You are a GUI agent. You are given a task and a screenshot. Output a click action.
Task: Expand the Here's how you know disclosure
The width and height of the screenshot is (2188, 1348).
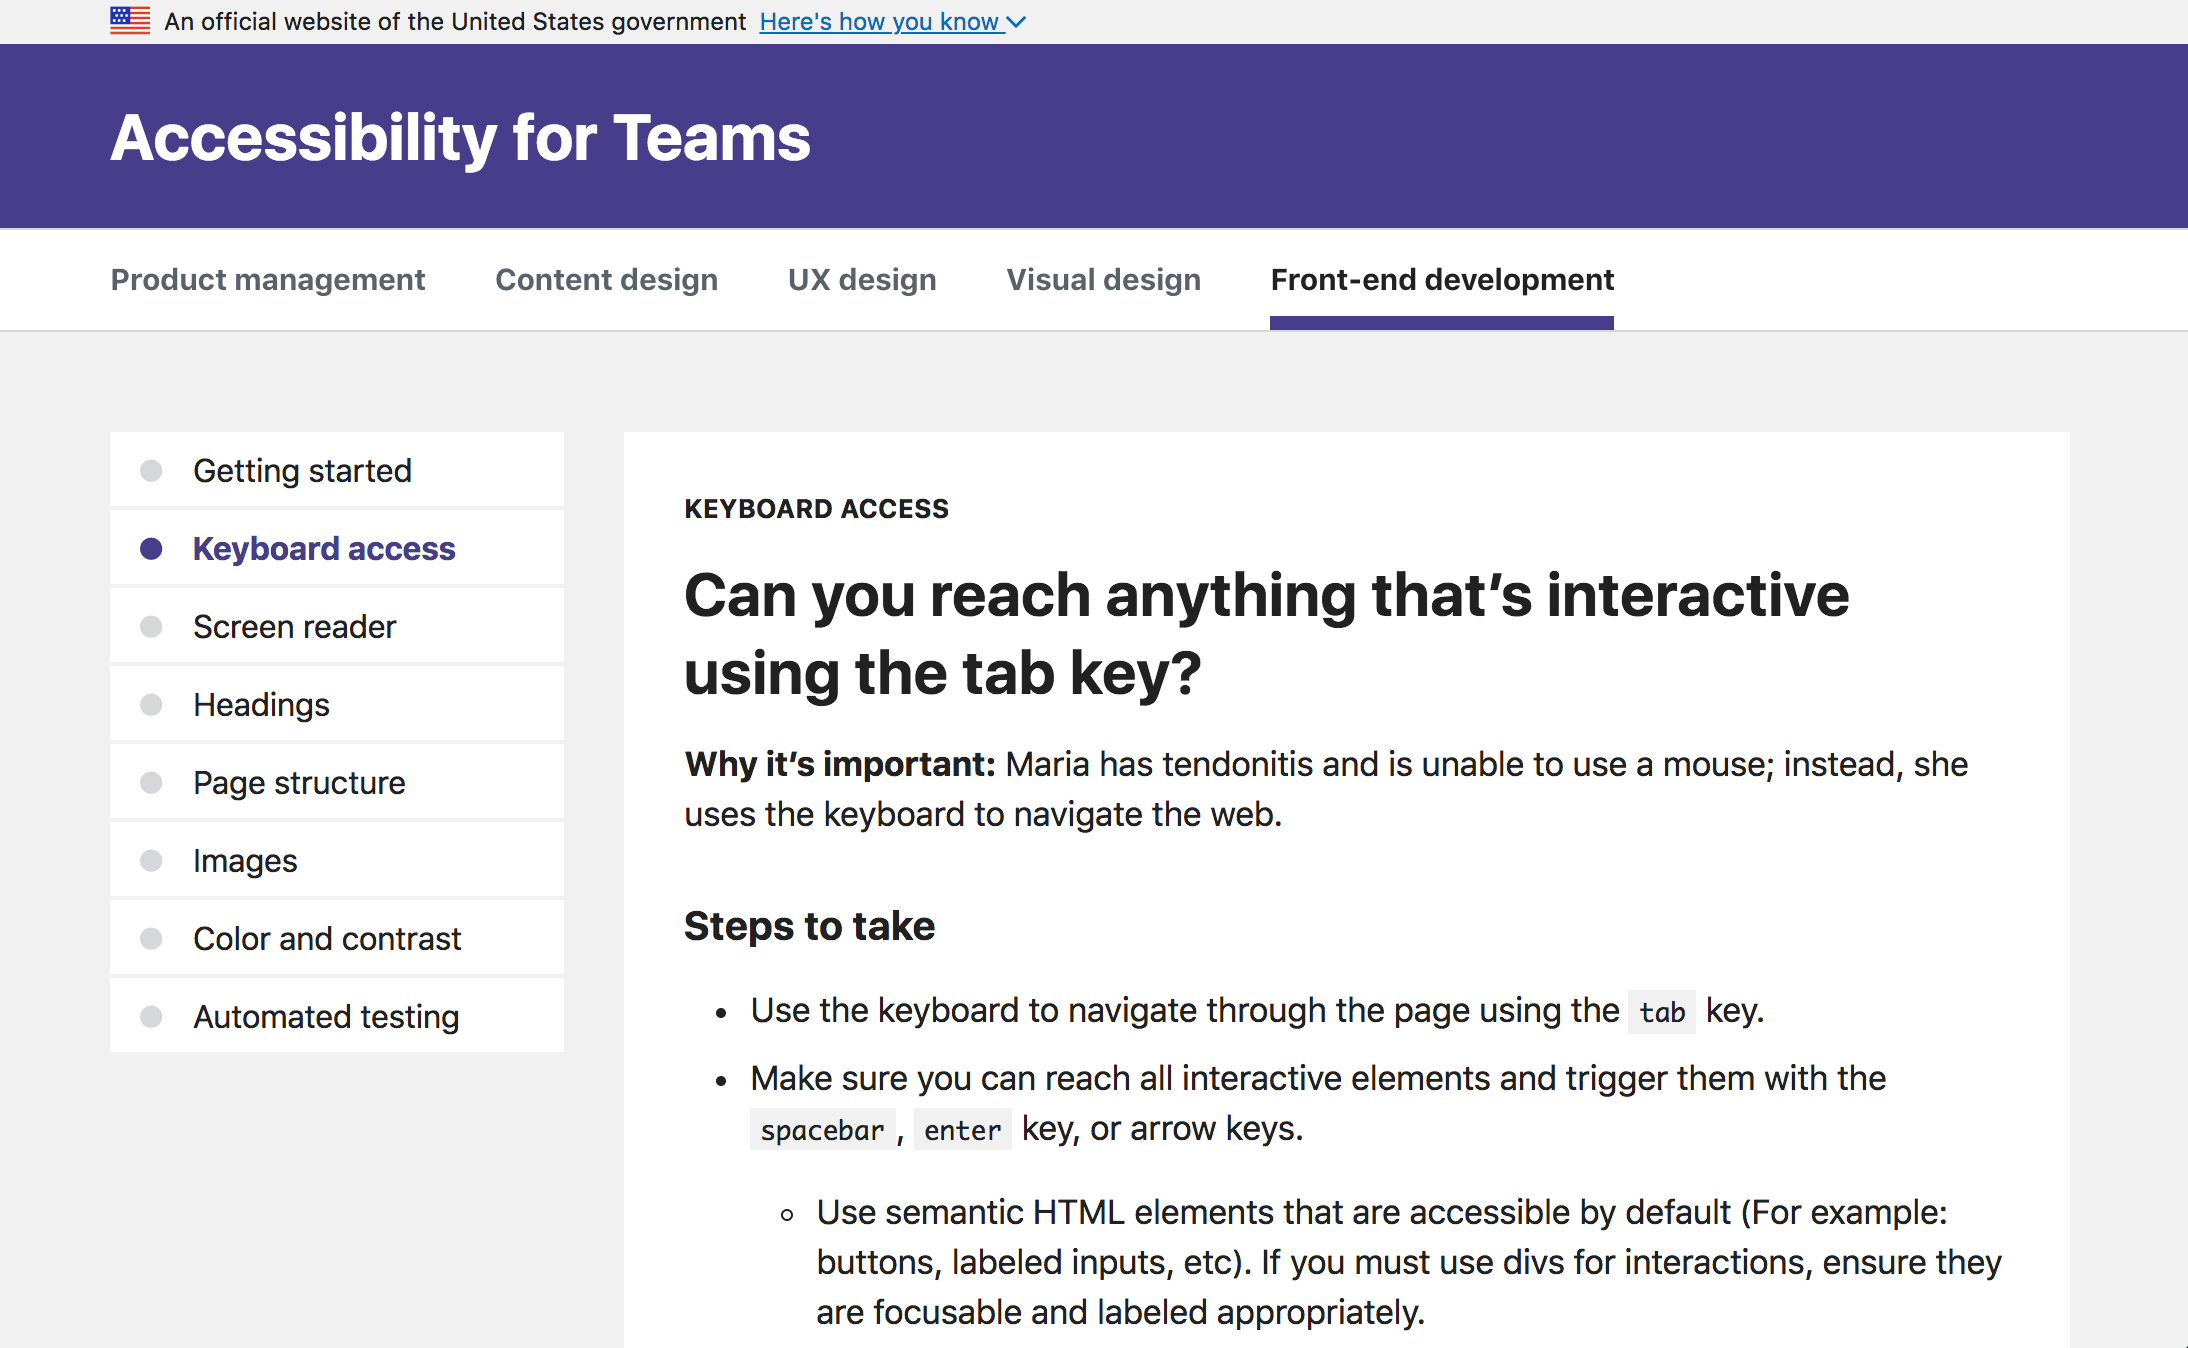click(x=880, y=21)
